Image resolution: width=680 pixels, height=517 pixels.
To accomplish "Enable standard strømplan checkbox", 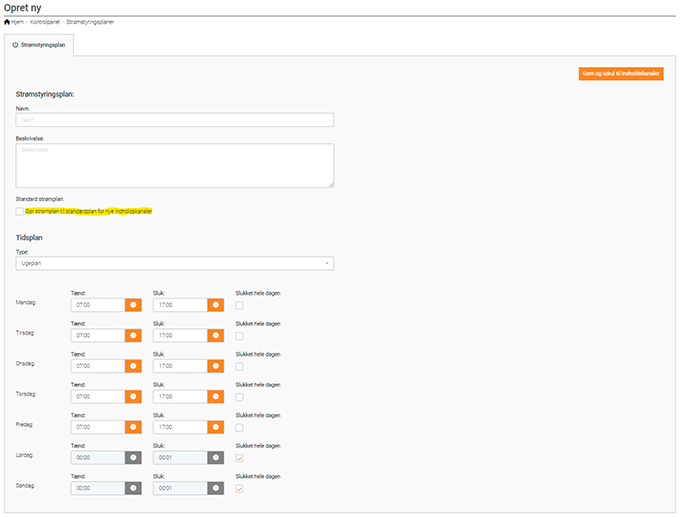I will 20,211.
